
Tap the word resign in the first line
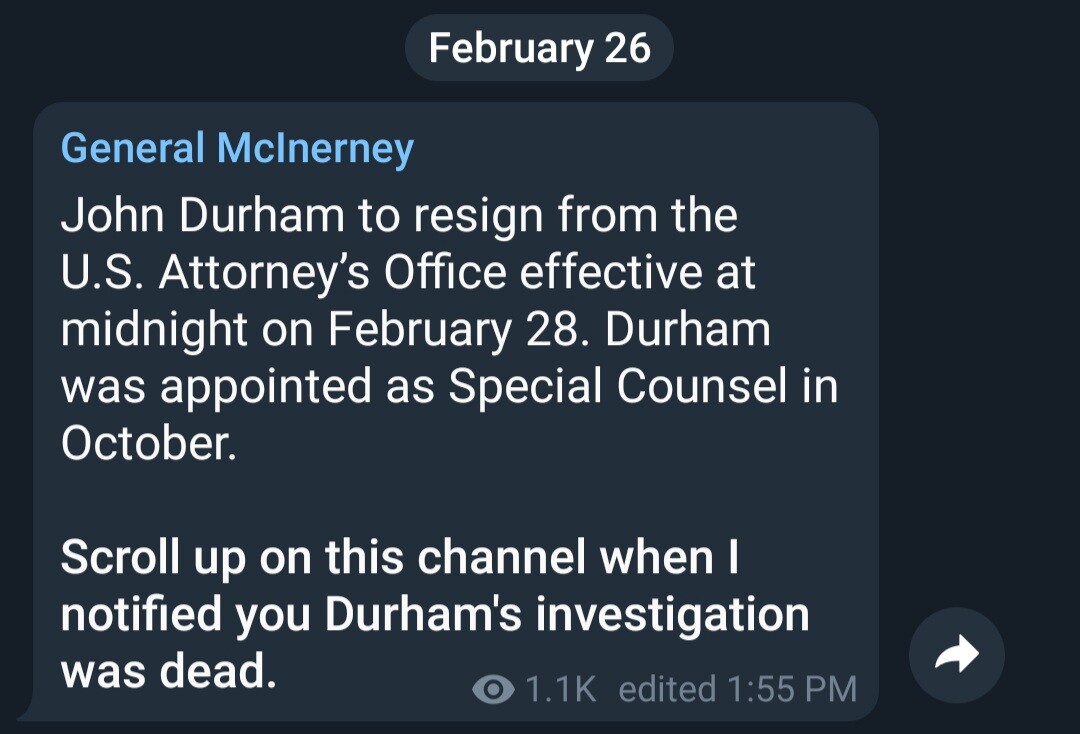(480, 216)
